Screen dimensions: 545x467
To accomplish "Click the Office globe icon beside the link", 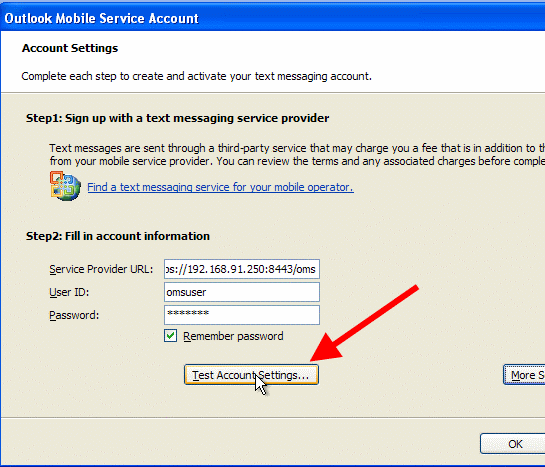I will 65,186.
